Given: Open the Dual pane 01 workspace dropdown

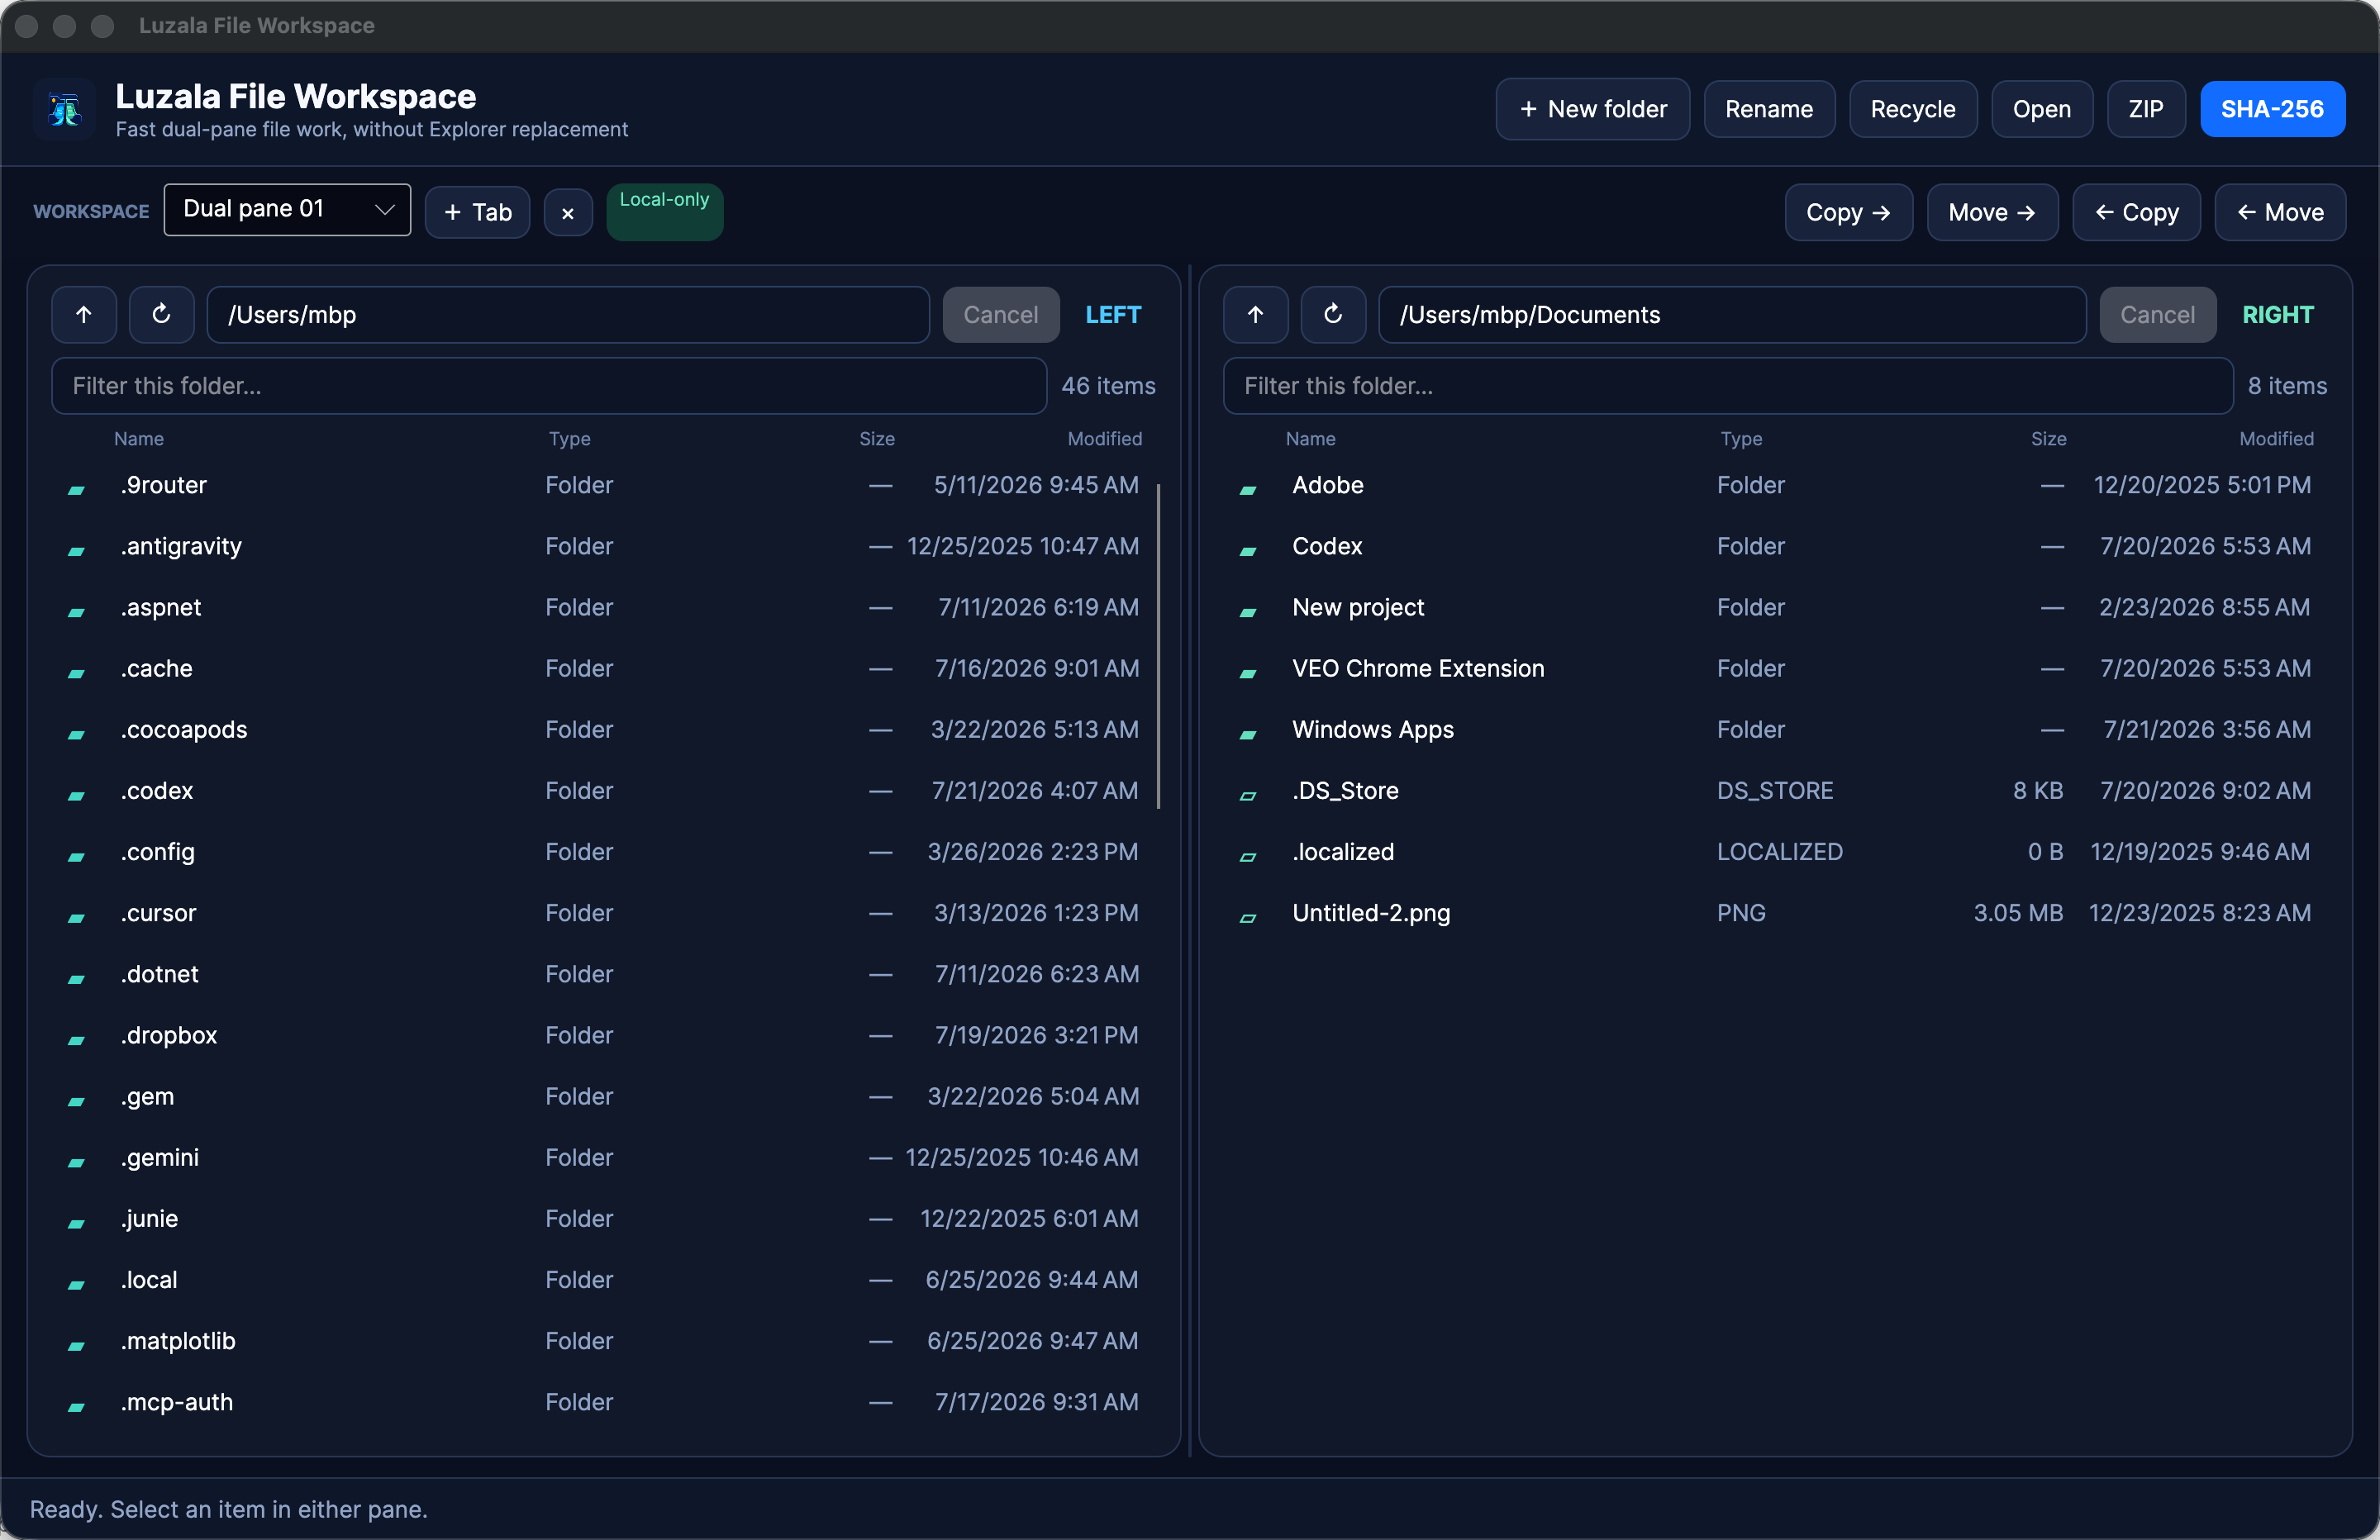Looking at the screenshot, I should (x=287, y=209).
